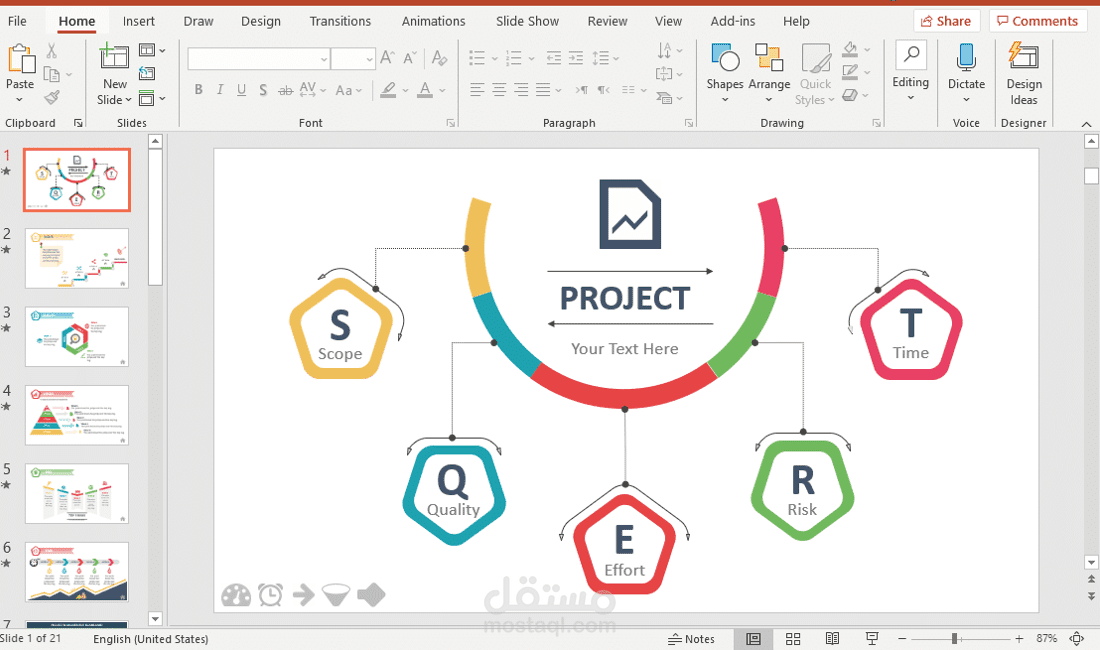Center align the paragraph text
Viewport: 1100px width, 650px height.
[498, 90]
